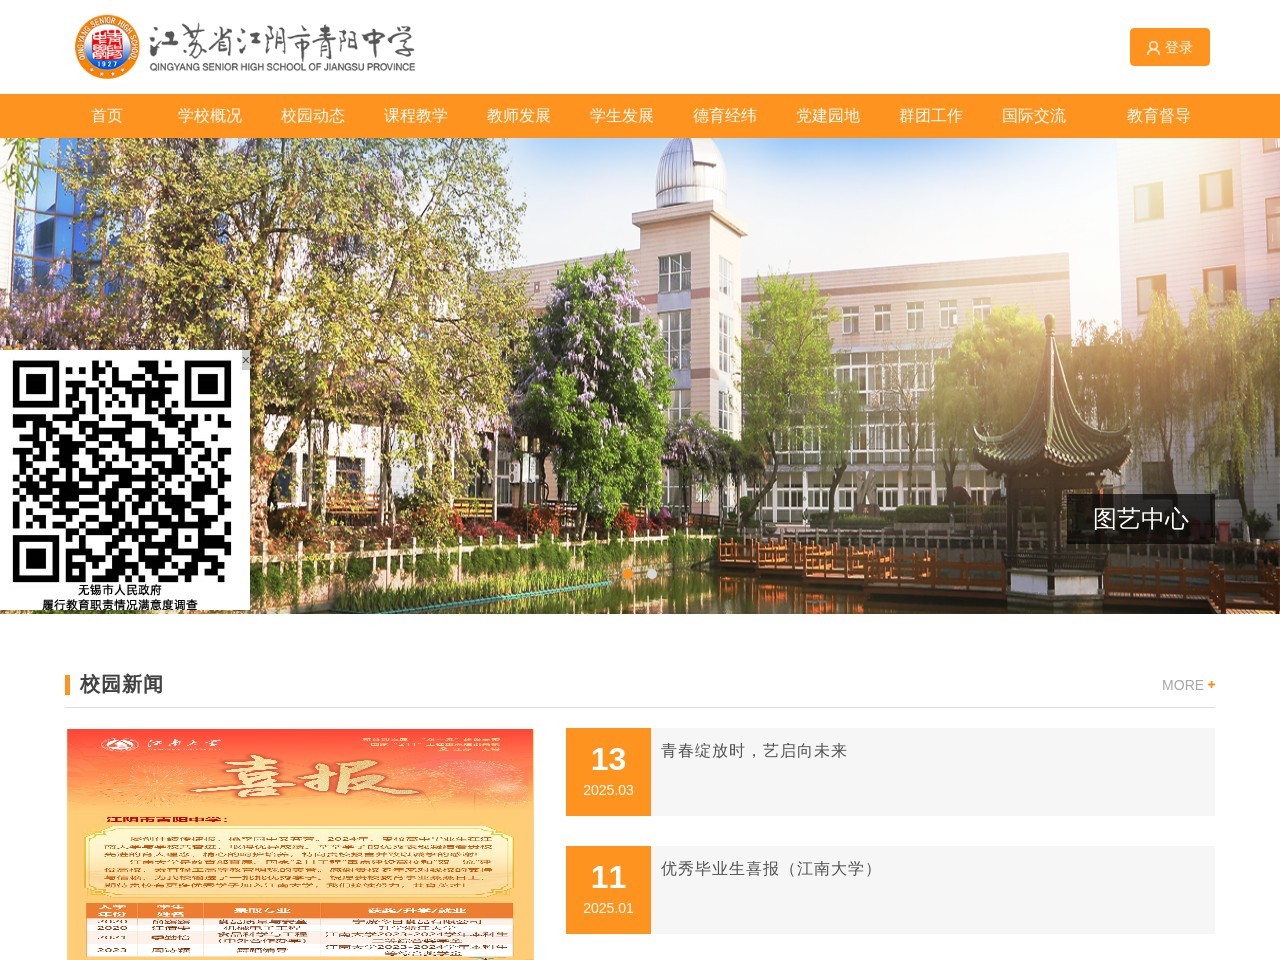The image size is (1280, 960).
Task: Open news article 青春绽放时，艺启向未来
Action: click(754, 751)
